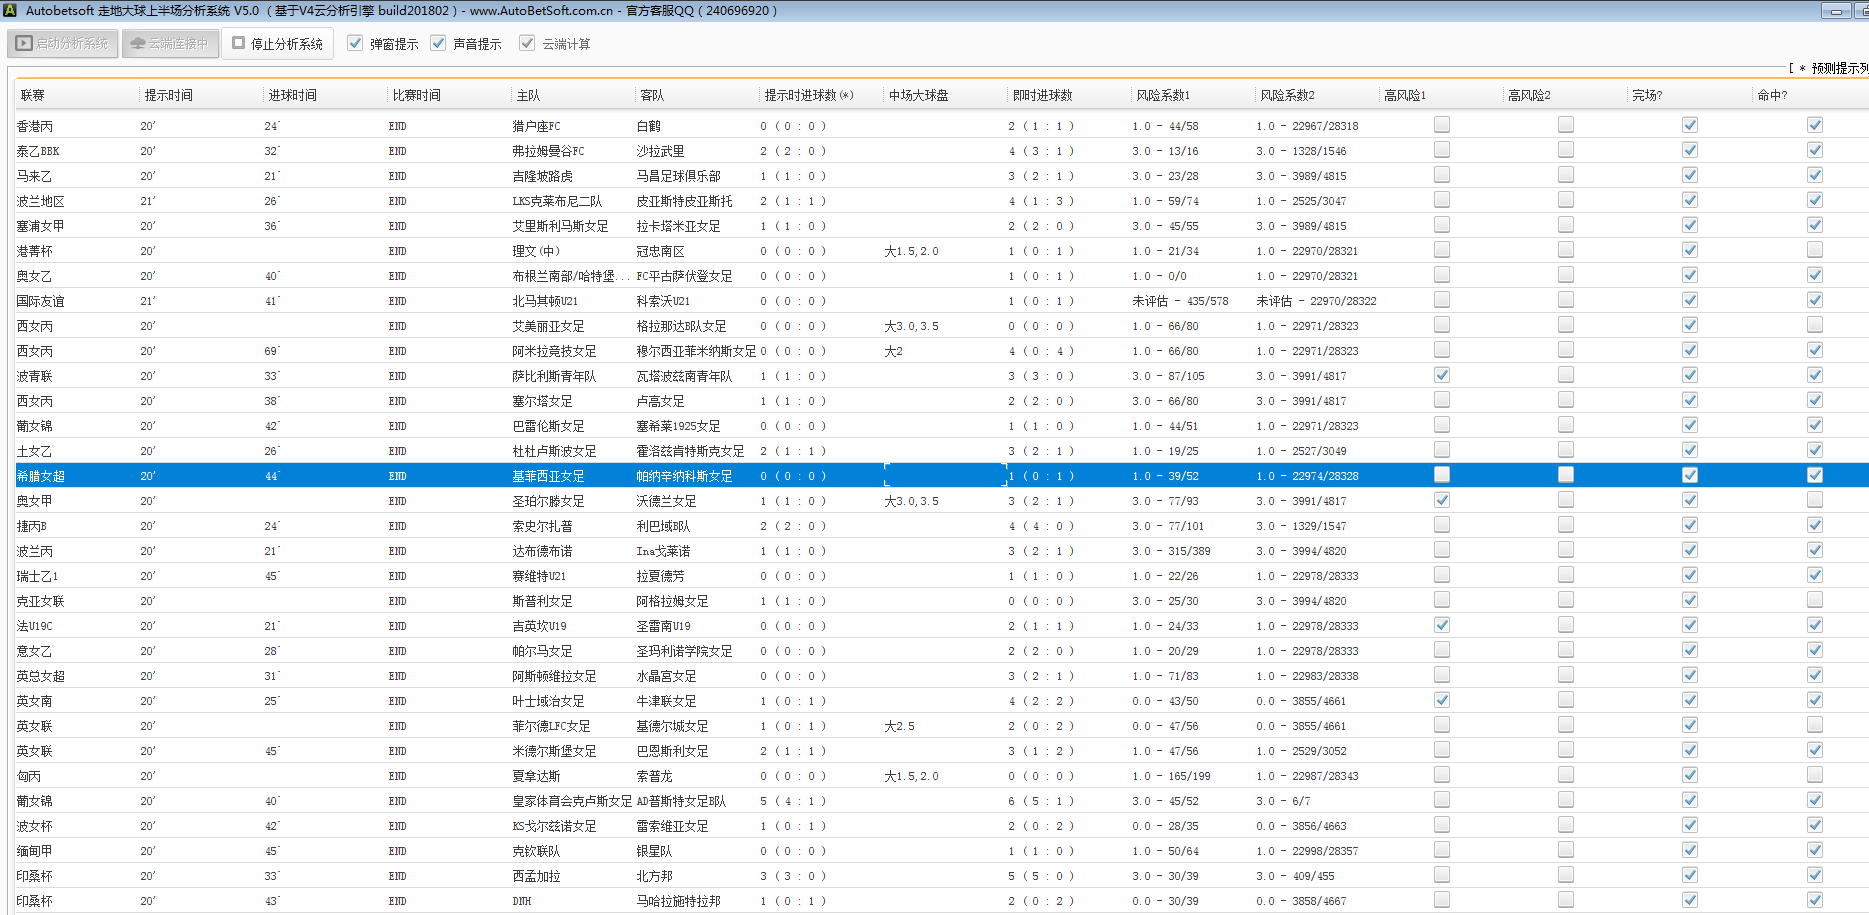The height and width of the screenshot is (915, 1869).
Task: Click the cloud icon on 云端连接中
Action: click(138, 44)
